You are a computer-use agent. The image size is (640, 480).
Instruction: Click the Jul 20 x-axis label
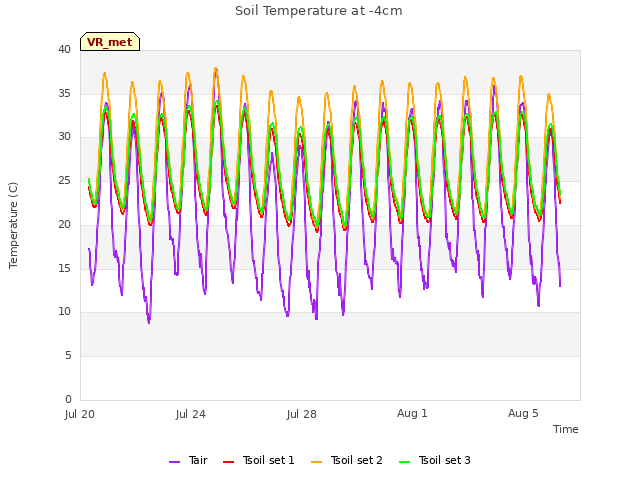[80, 414]
